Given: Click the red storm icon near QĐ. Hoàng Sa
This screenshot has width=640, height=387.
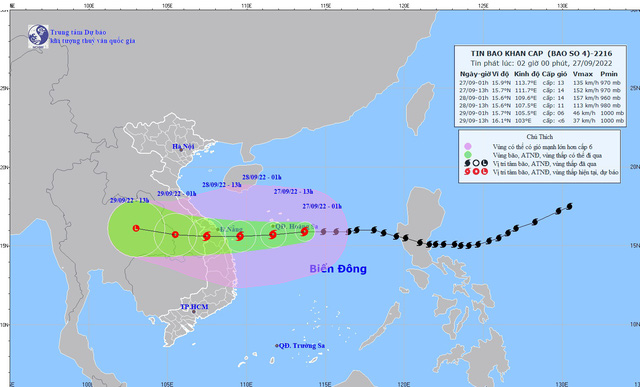Looking at the screenshot, I should coord(272,234).
